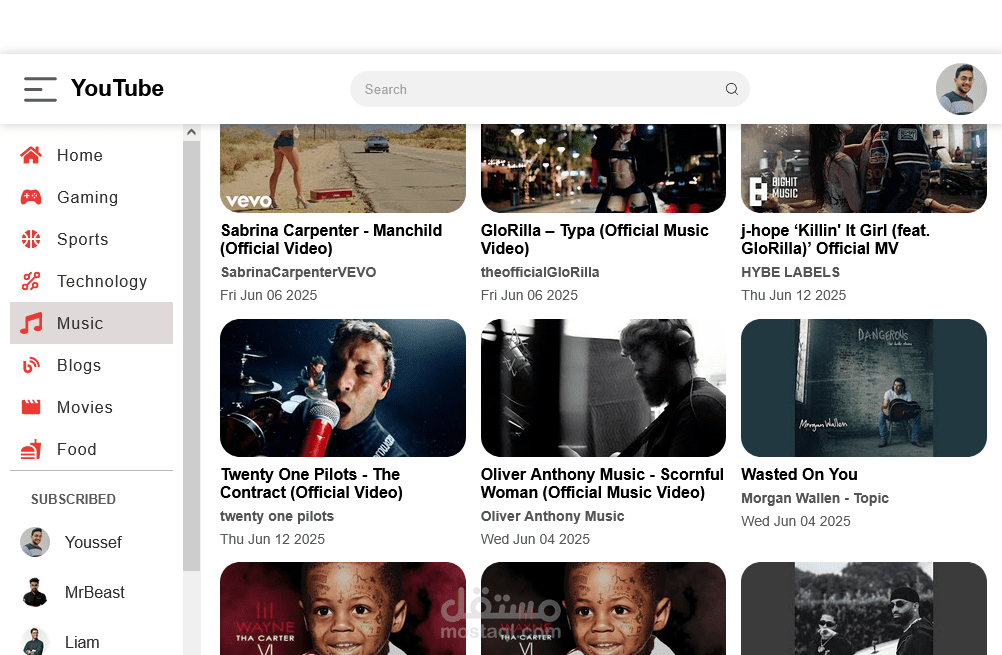Image resolution: width=1002 pixels, height=655 pixels.
Task: Click the search magnifier icon
Action: pos(732,89)
